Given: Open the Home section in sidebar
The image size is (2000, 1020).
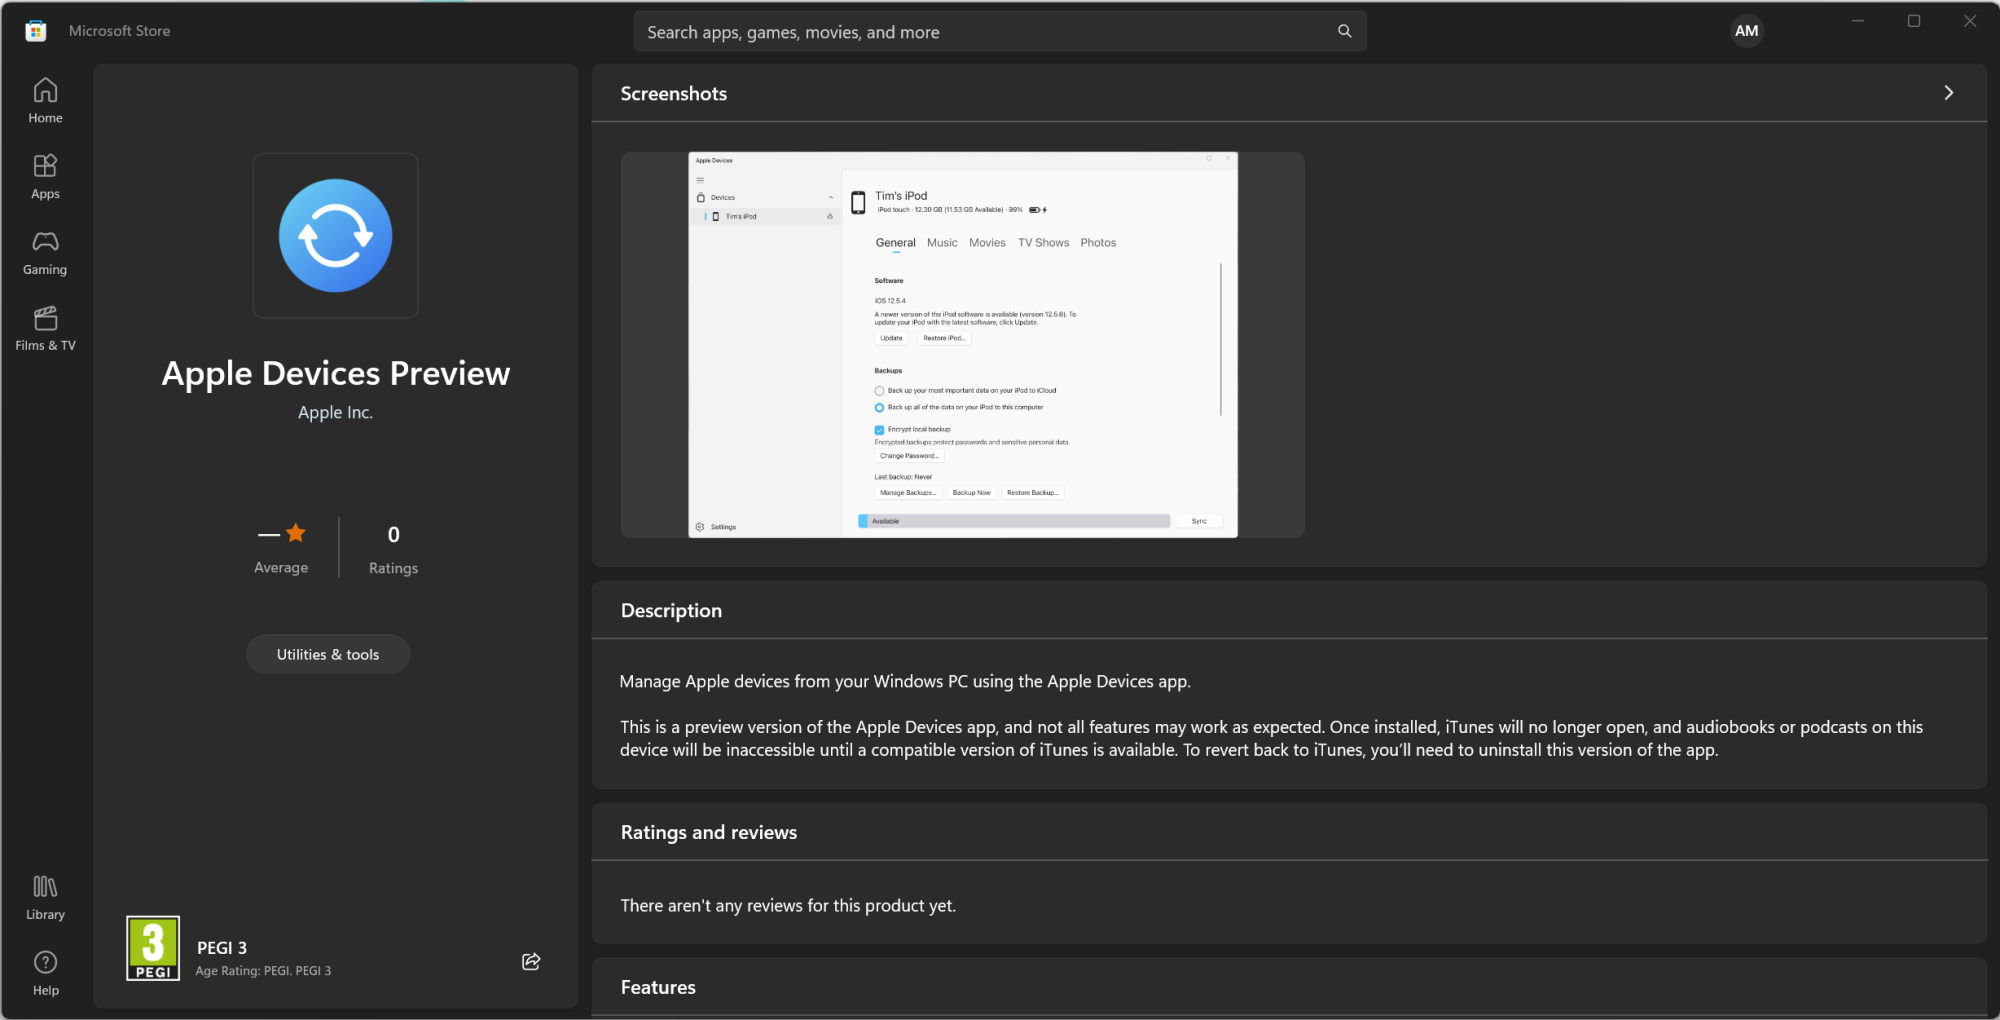Looking at the screenshot, I should click(x=45, y=100).
